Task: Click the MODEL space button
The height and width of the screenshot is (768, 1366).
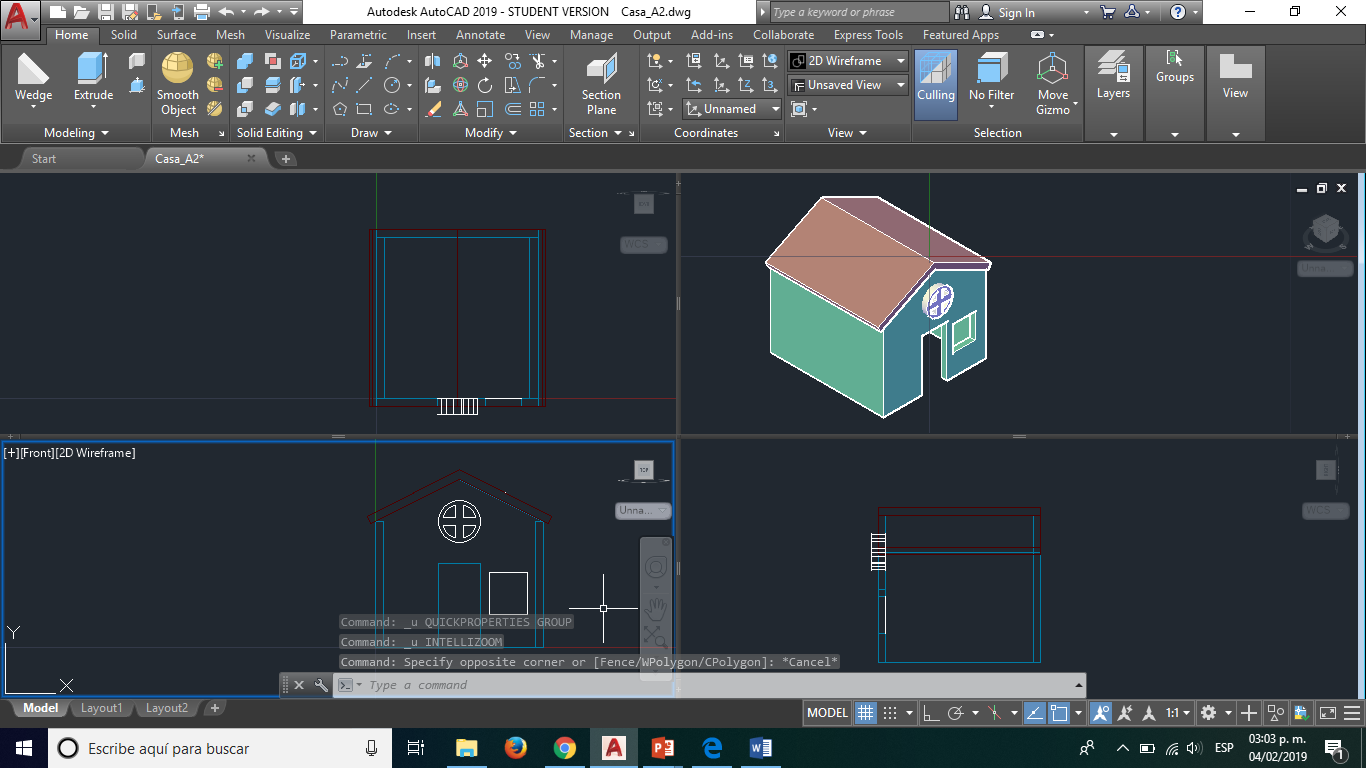Action: 827,713
